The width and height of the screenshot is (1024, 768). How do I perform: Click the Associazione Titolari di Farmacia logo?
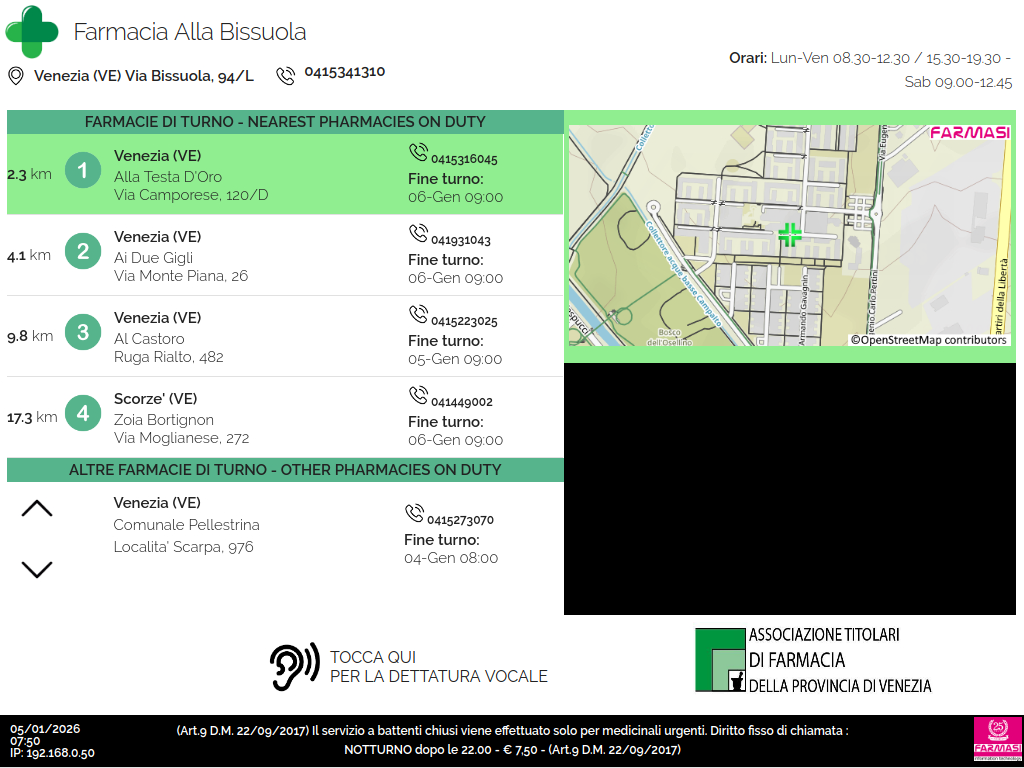[x=813, y=660]
